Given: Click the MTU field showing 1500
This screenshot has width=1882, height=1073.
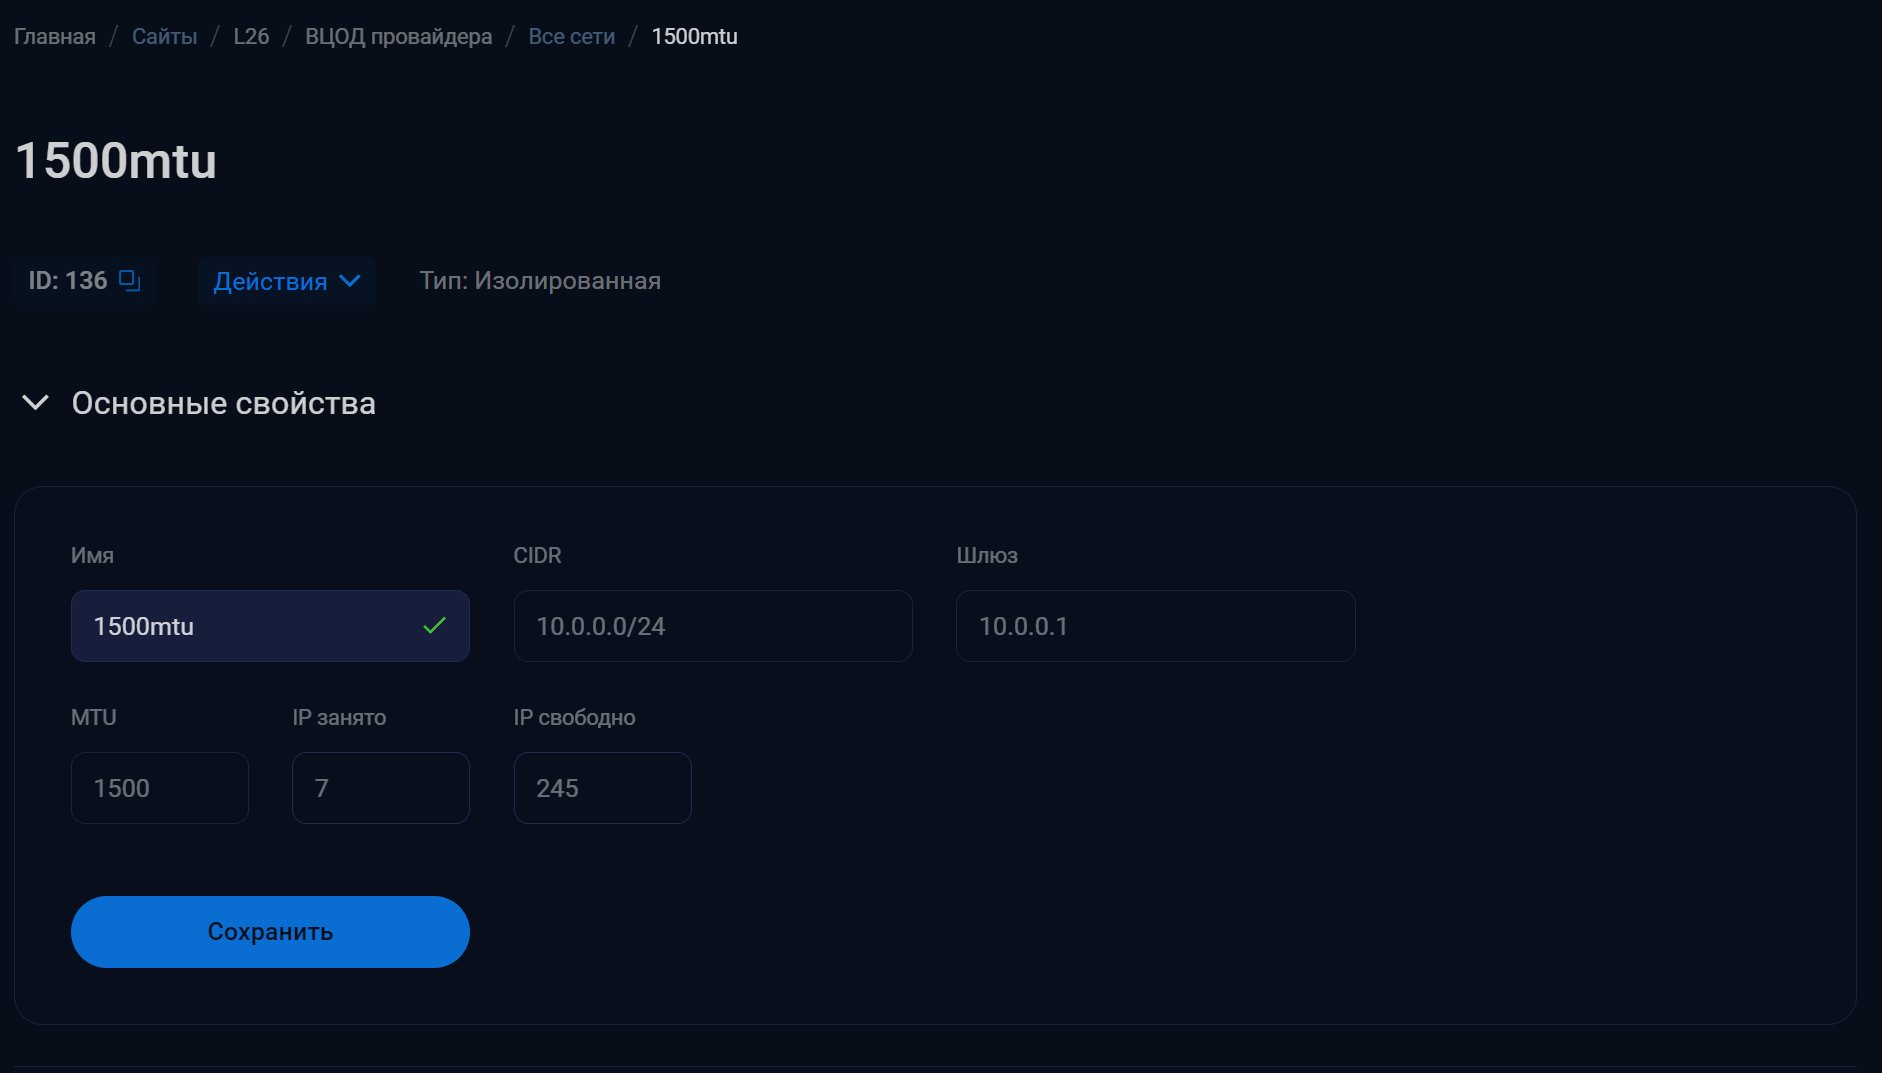Looking at the screenshot, I should point(159,788).
